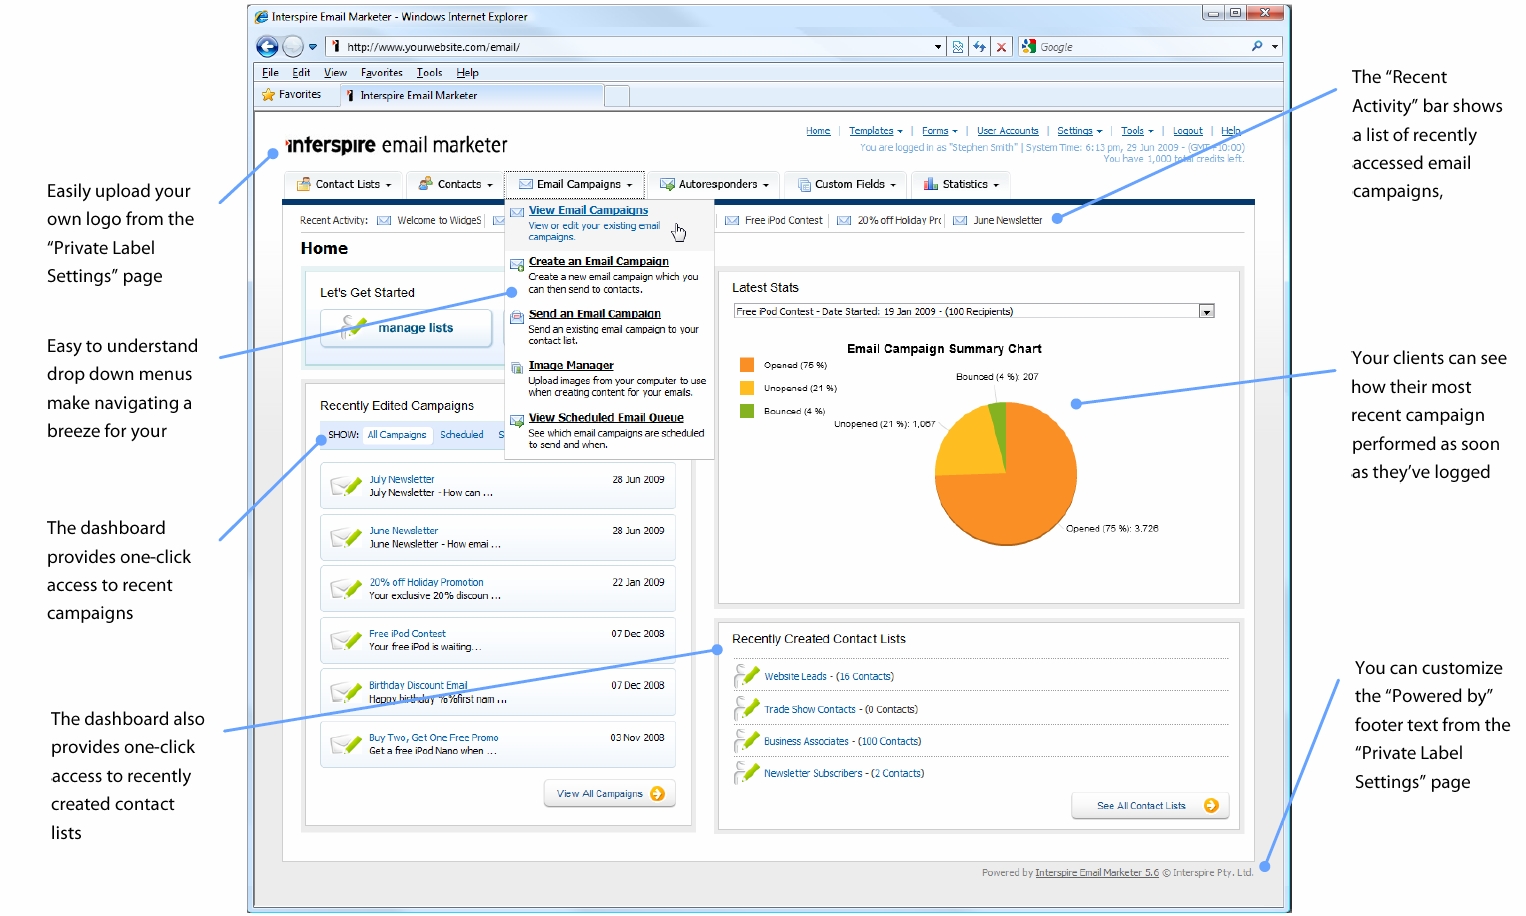Click the Google search box
Screen dimensions: 1526x916
(1142, 47)
